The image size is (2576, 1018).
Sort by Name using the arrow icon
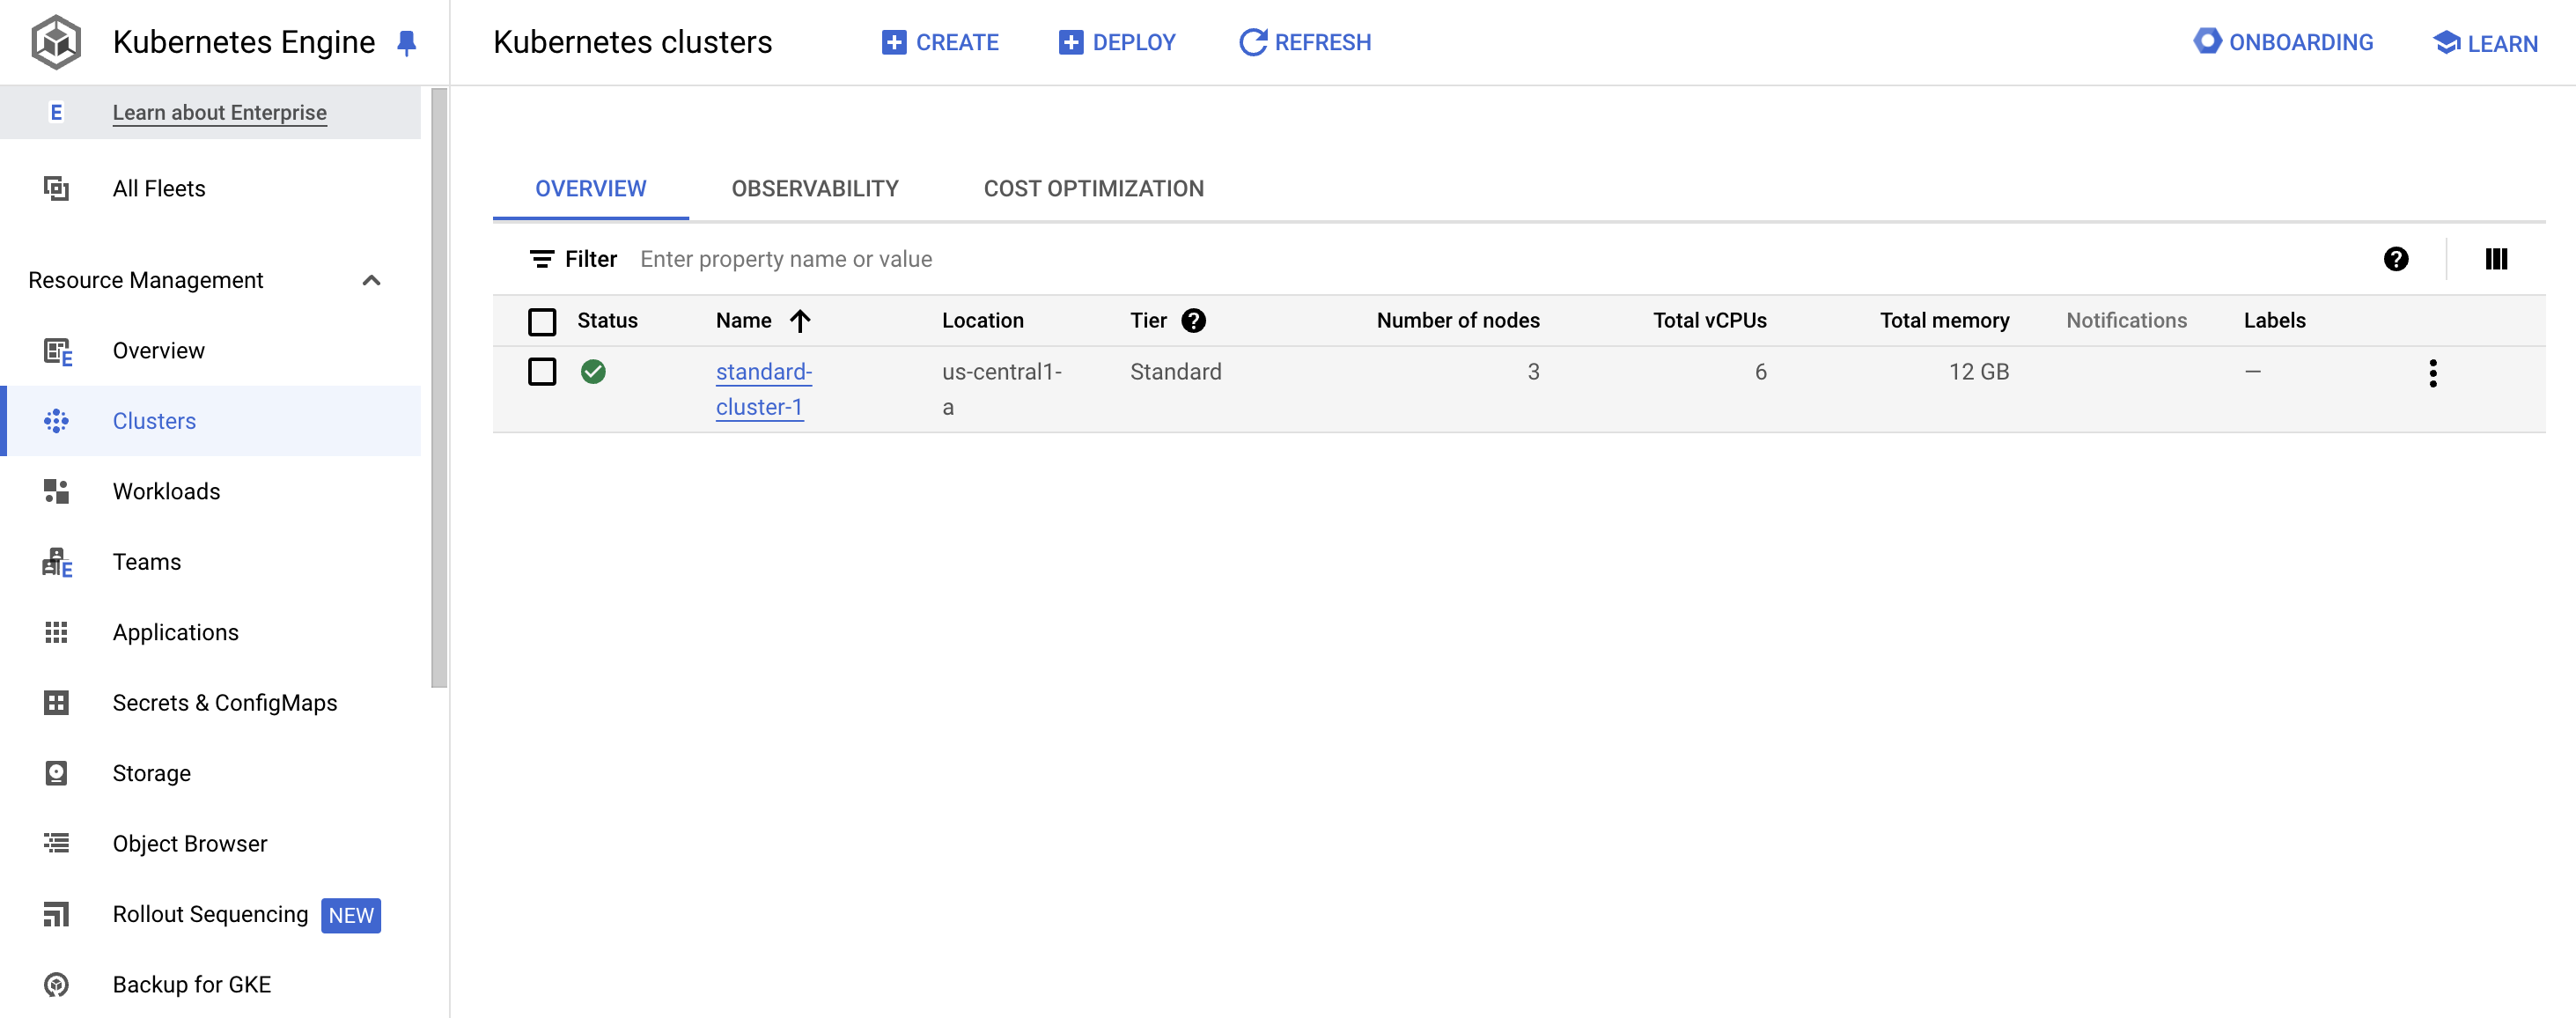coord(799,320)
